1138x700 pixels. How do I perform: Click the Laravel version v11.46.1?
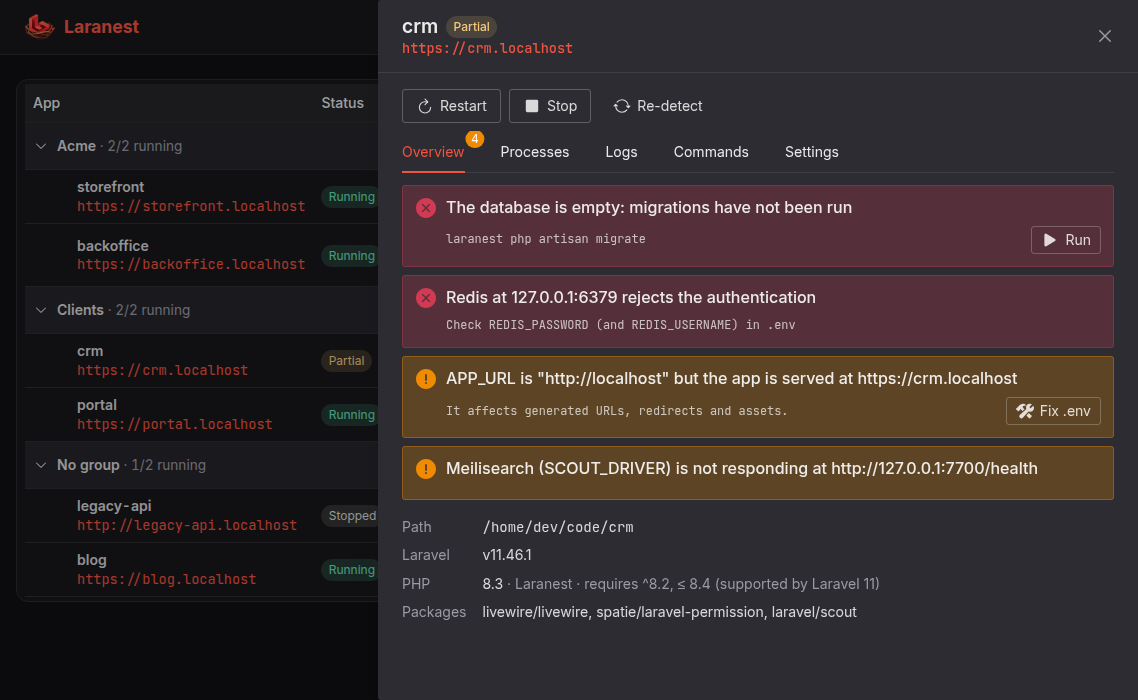click(507, 555)
